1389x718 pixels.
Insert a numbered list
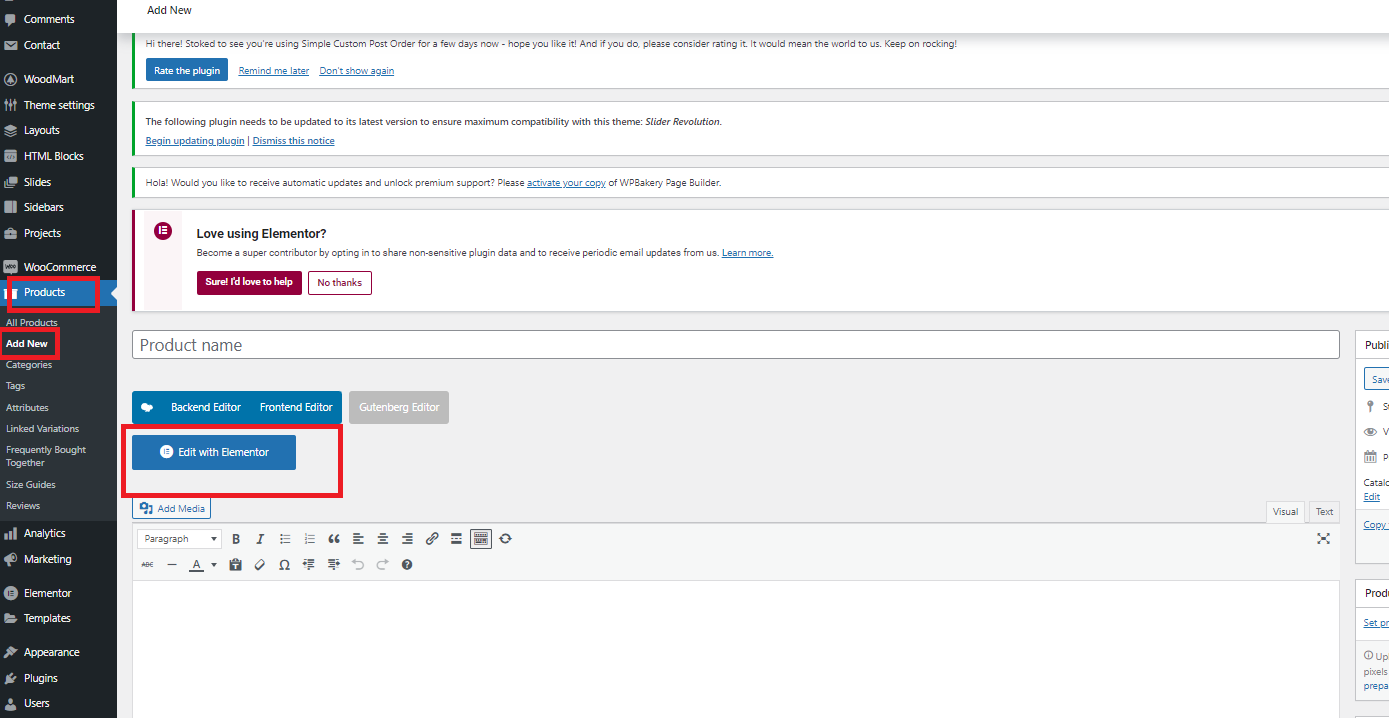pos(309,539)
